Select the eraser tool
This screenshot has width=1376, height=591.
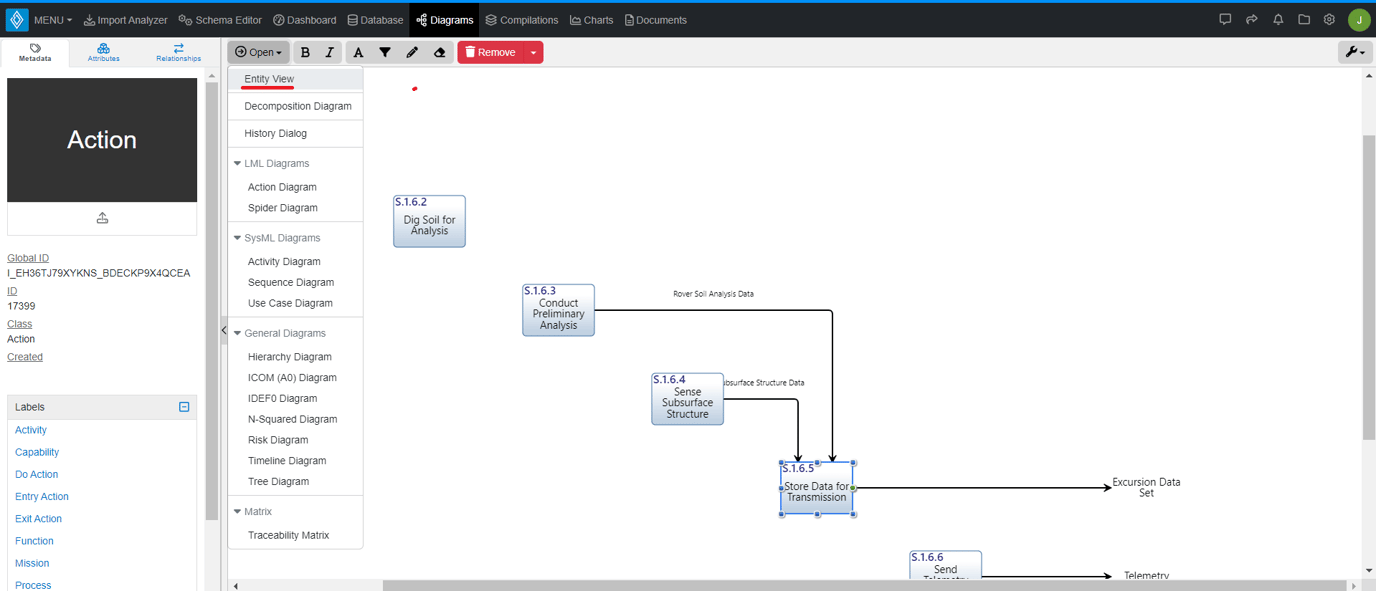tap(439, 52)
